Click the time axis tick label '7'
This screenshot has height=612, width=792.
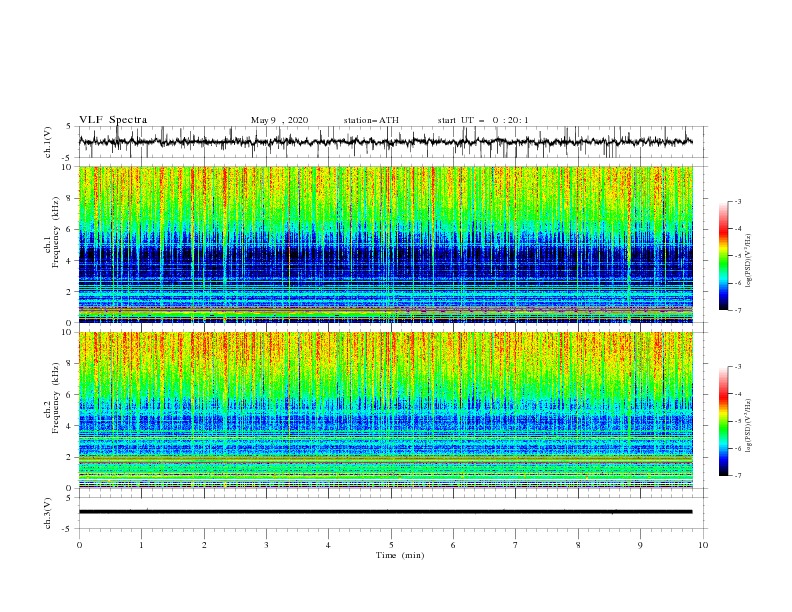click(516, 545)
